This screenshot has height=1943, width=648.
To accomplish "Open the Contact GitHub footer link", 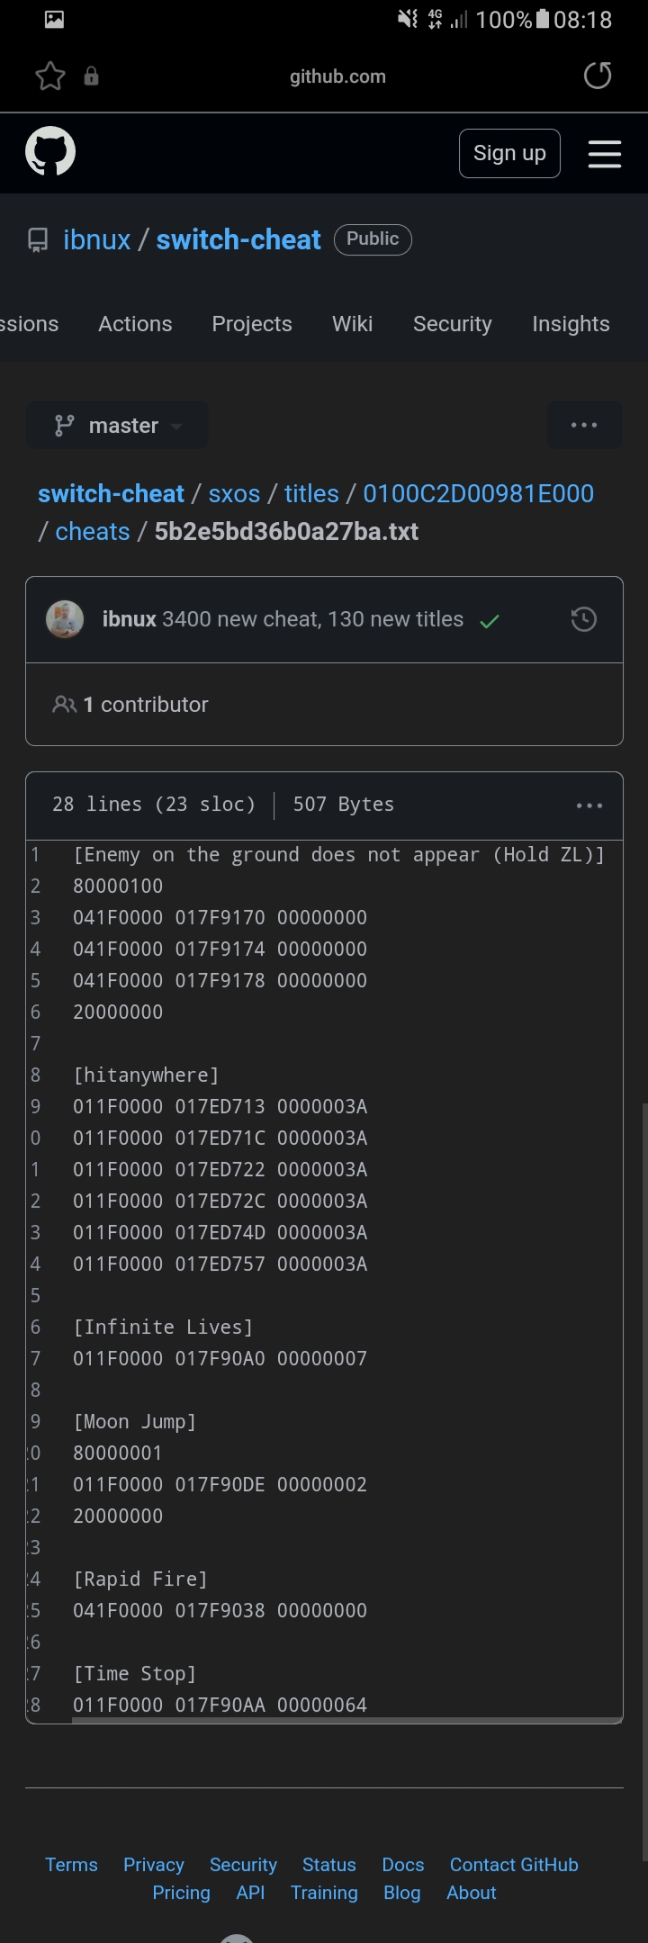I will pyautogui.click(x=514, y=1865).
